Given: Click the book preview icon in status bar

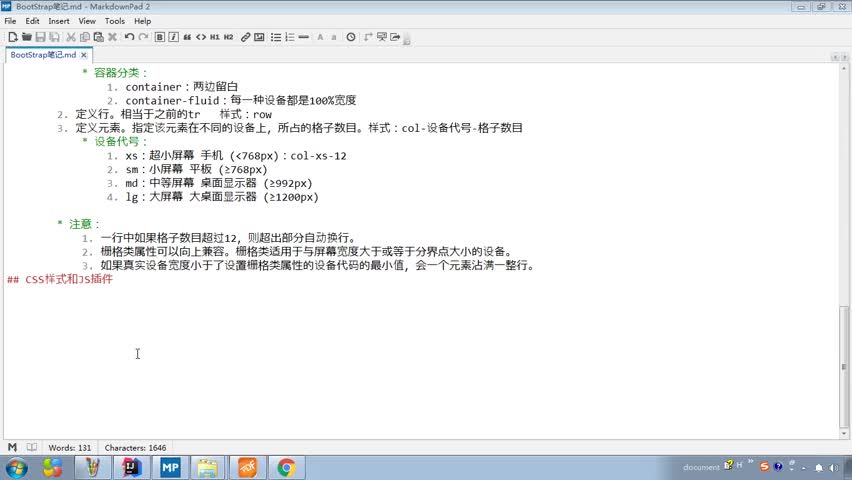Looking at the screenshot, I should click(x=32, y=447).
